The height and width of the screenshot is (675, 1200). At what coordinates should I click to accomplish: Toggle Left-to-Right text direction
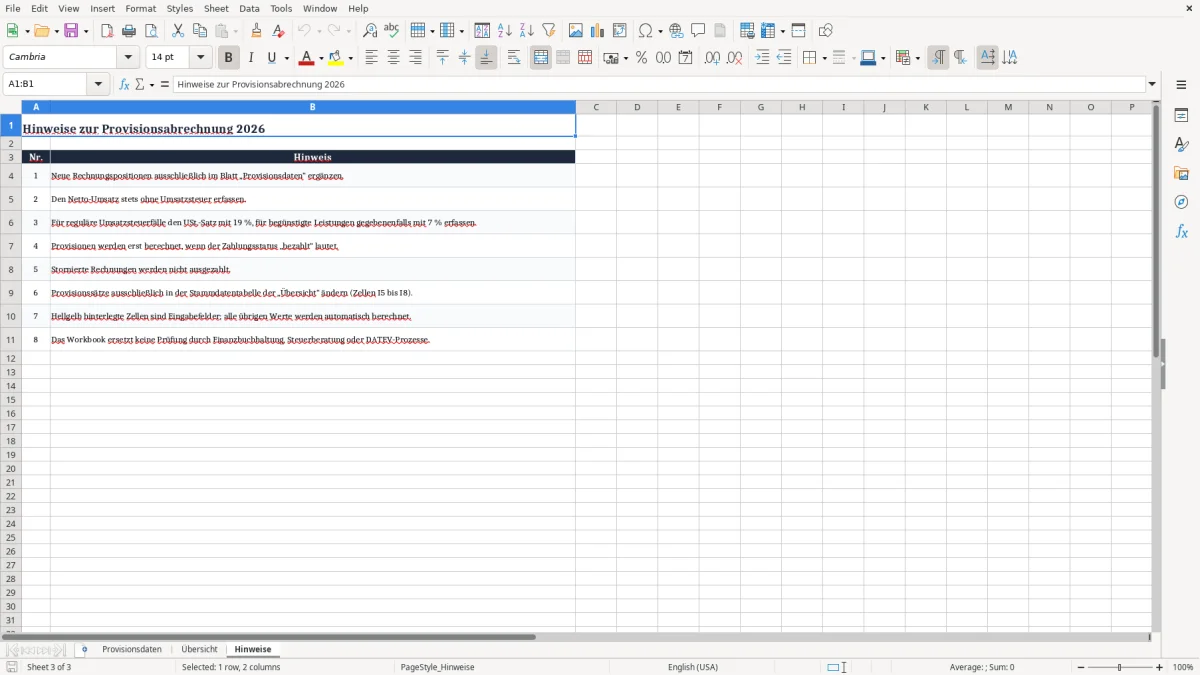tap(938, 58)
